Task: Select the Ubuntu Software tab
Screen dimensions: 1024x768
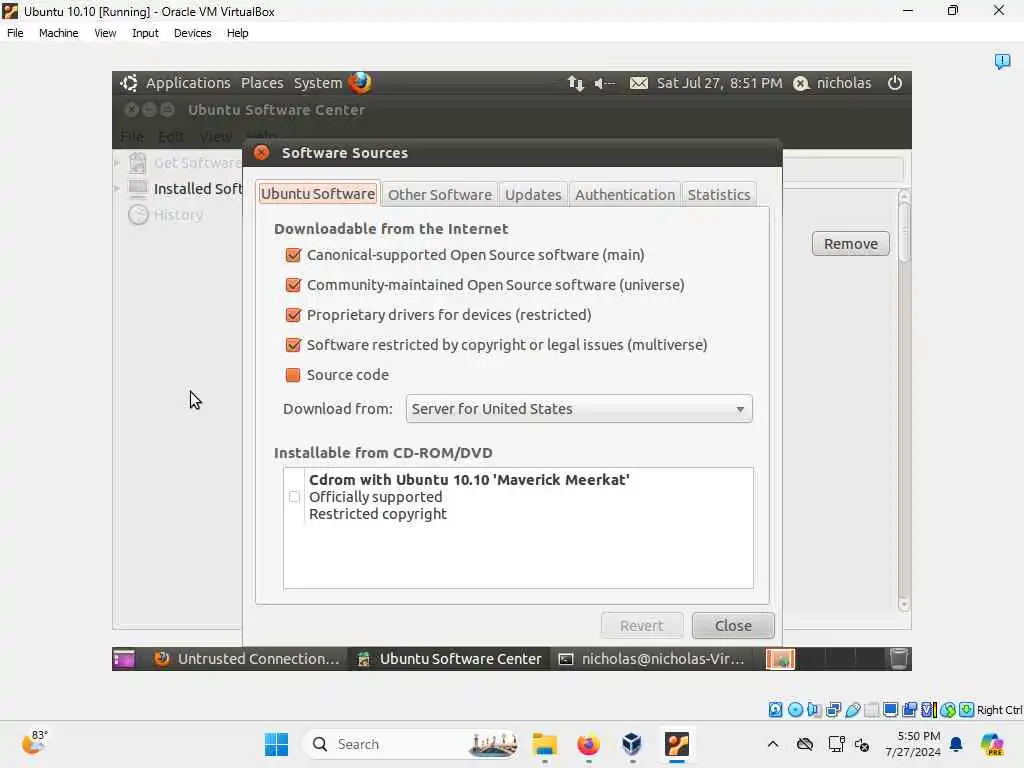Action: pyautogui.click(x=318, y=194)
